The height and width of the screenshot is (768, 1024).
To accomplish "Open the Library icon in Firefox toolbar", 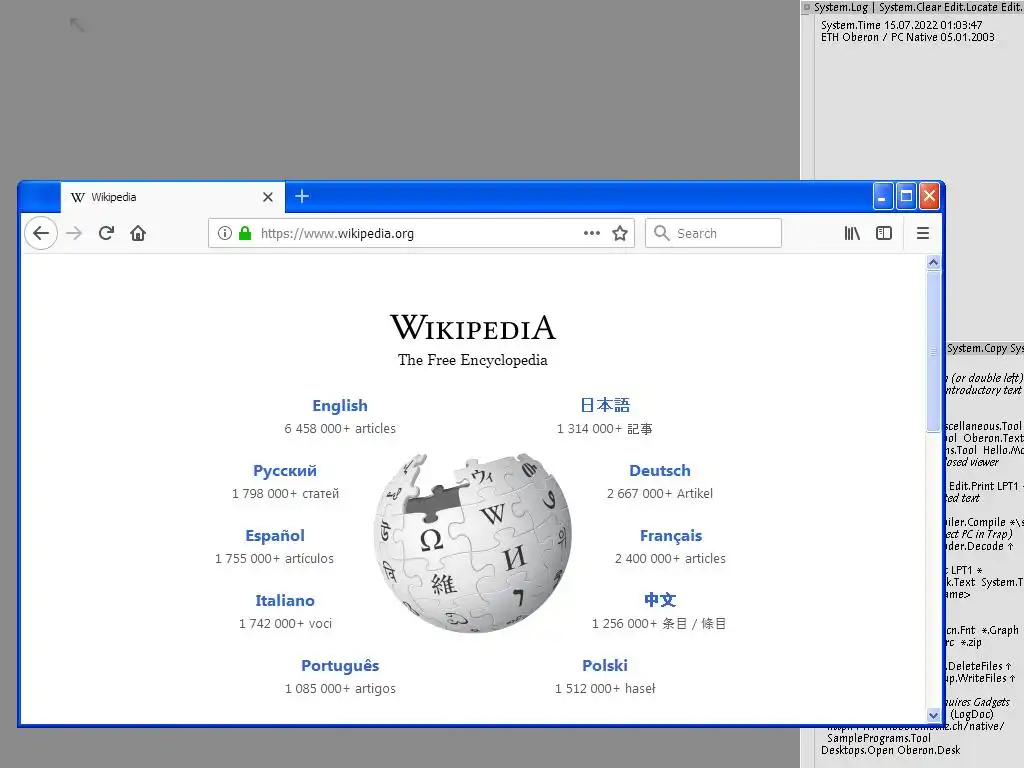I will coord(852,233).
